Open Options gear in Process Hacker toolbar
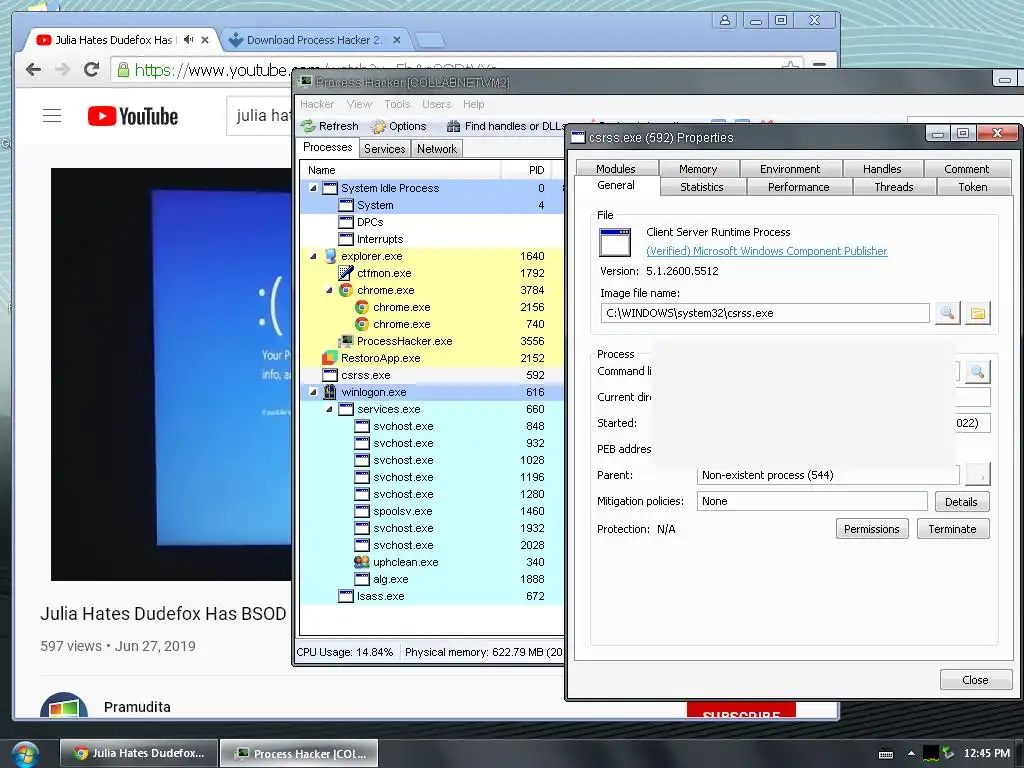 (x=378, y=126)
